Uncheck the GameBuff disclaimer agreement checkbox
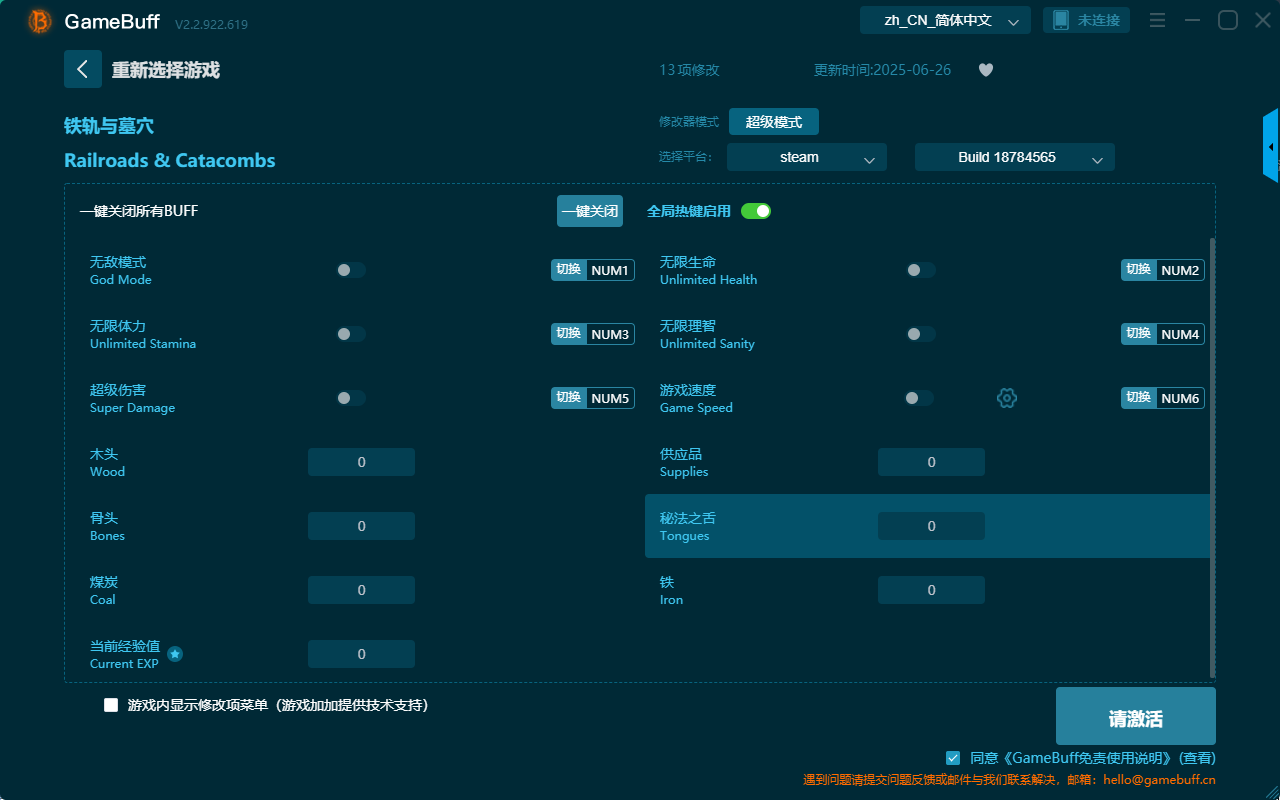 pyautogui.click(x=952, y=758)
